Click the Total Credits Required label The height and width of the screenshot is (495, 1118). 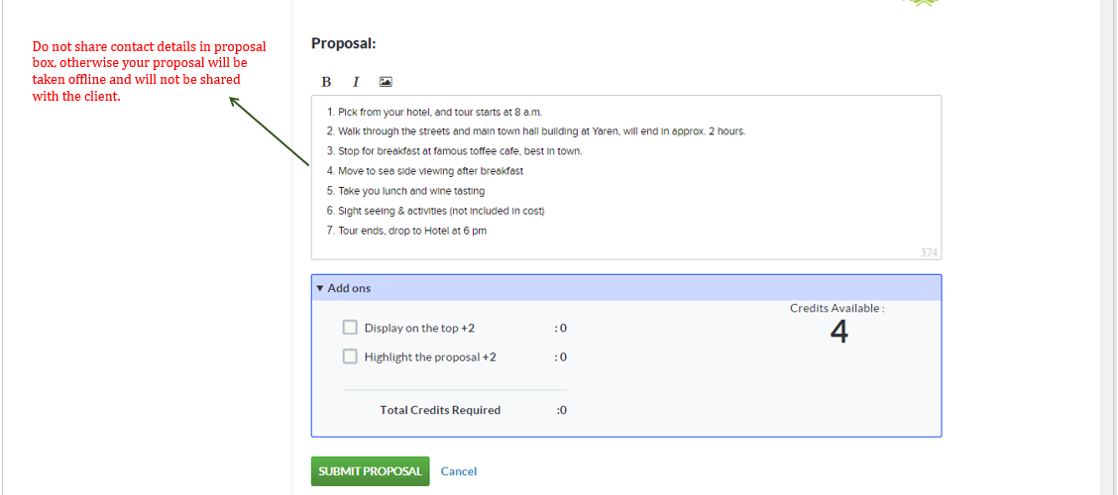click(x=440, y=410)
